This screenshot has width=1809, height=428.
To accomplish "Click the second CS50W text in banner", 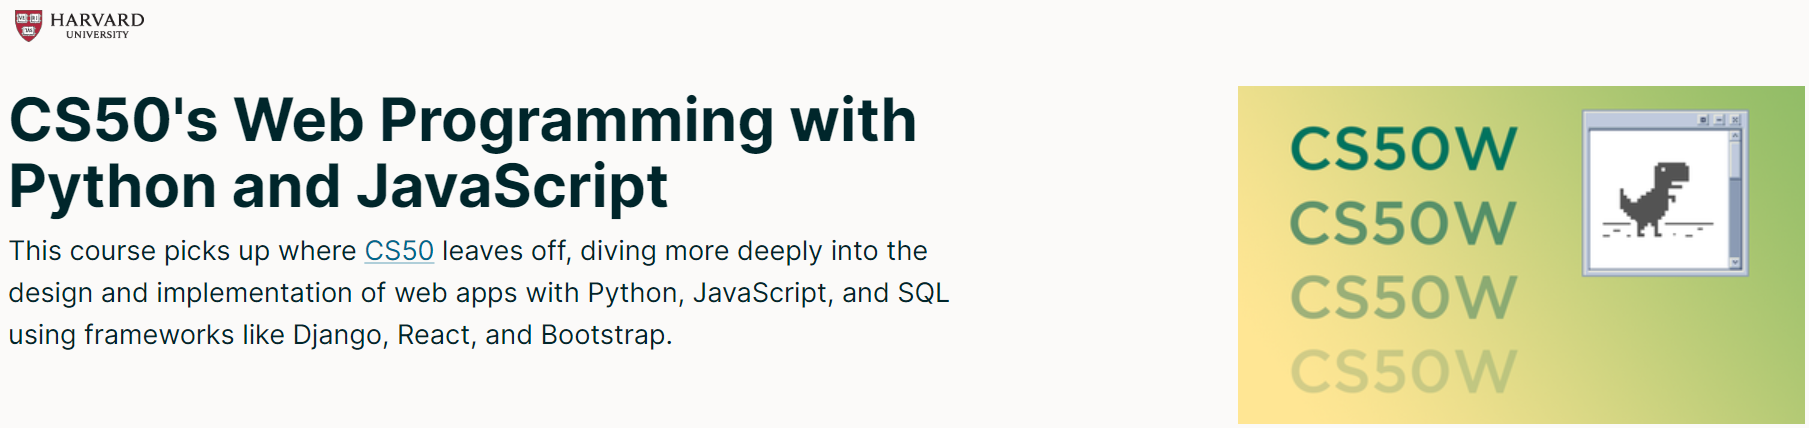I will click(x=1403, y=223).
